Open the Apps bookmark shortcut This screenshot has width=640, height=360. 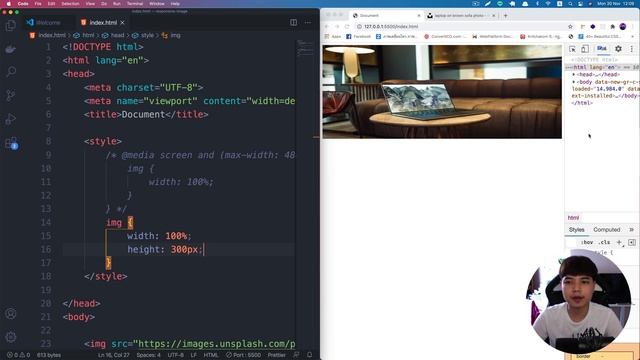coord(333,37)
